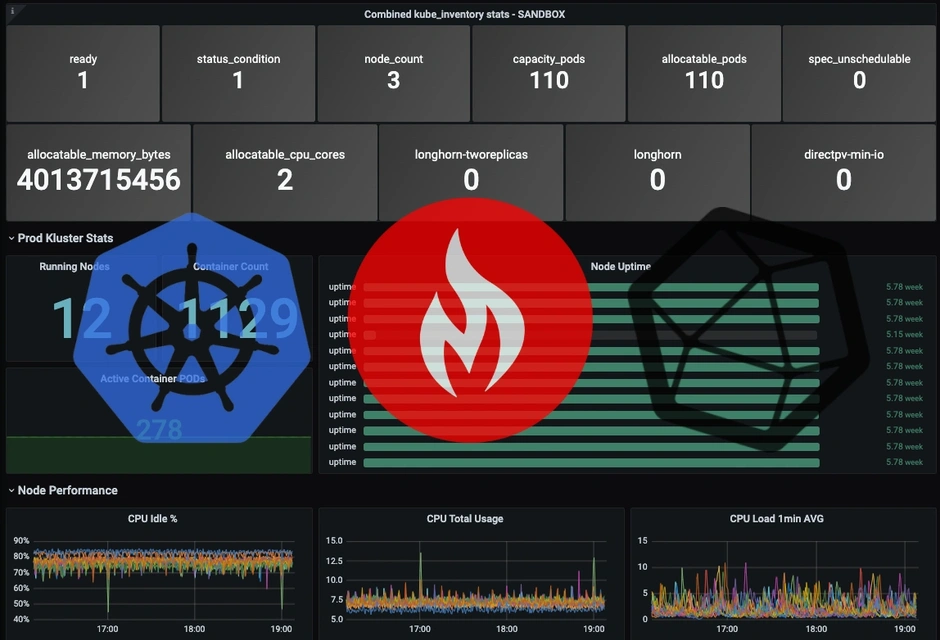Select the status_condition stat tile
Image resolution: width=940 pixels, height=640 pixels.
pos(239,74)
